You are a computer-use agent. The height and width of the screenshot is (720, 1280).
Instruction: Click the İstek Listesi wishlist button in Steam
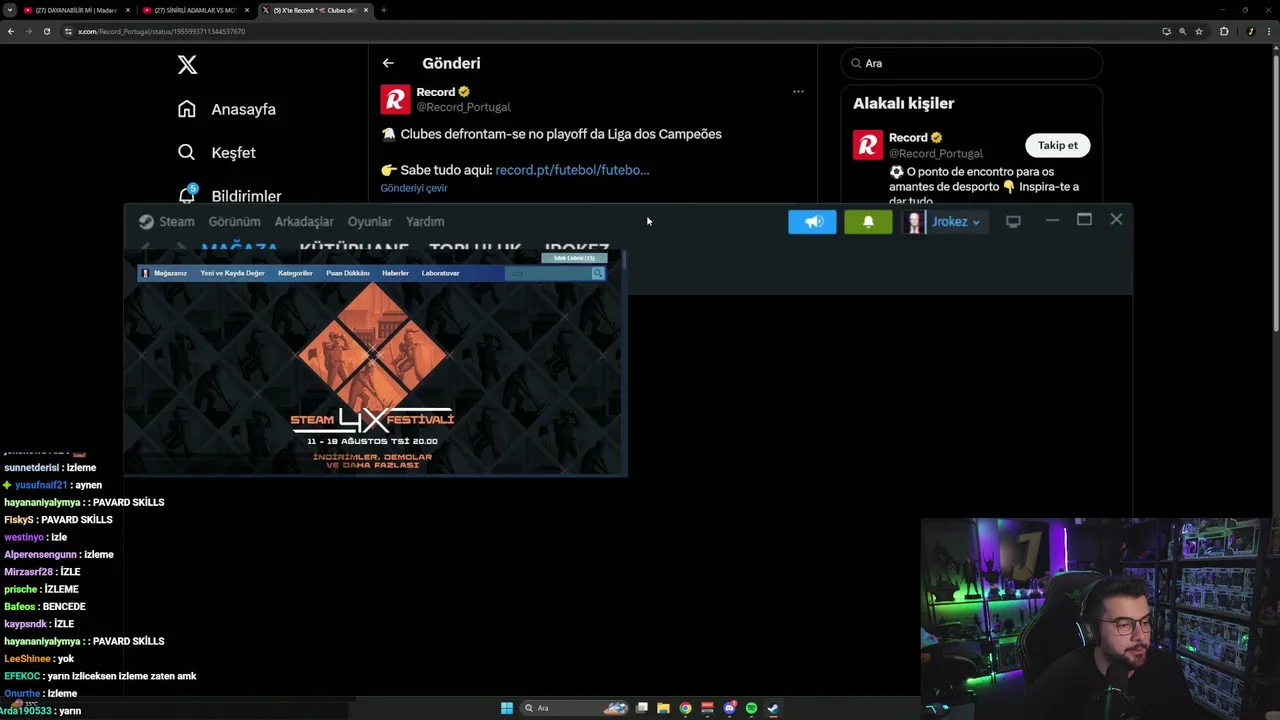click(x=574, y=258)
